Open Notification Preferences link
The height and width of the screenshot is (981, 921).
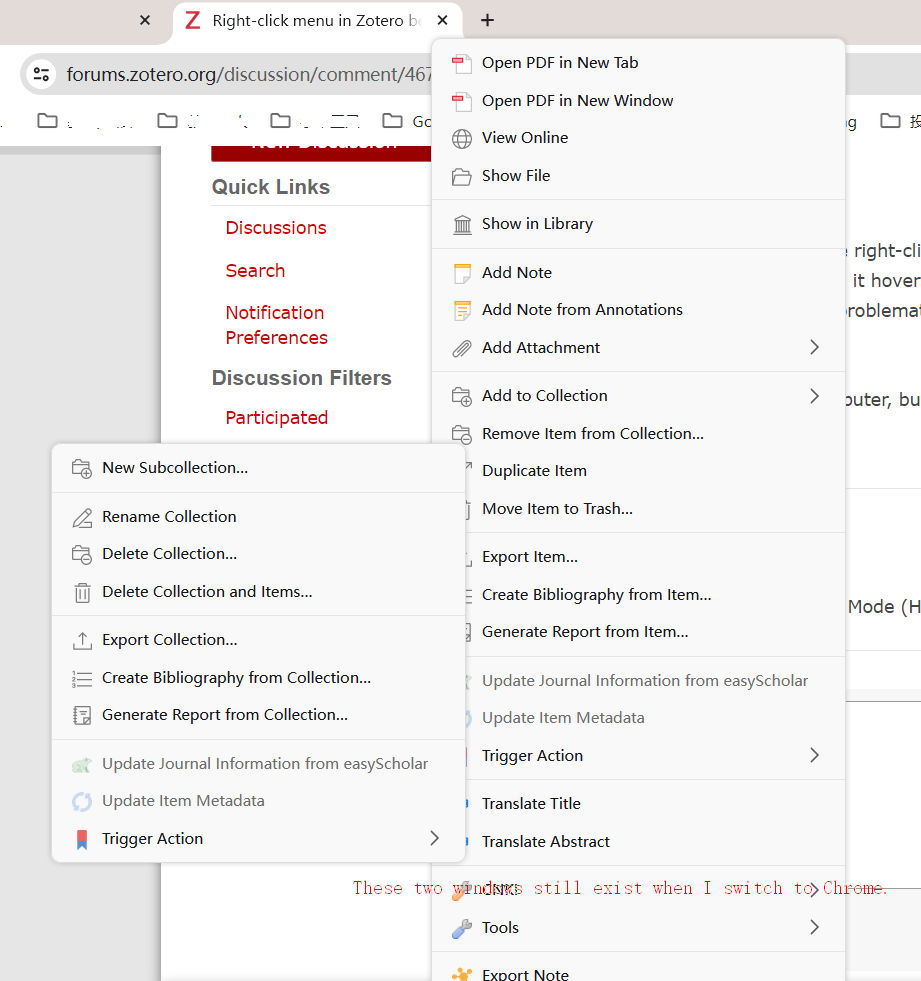tap(277, 325)
